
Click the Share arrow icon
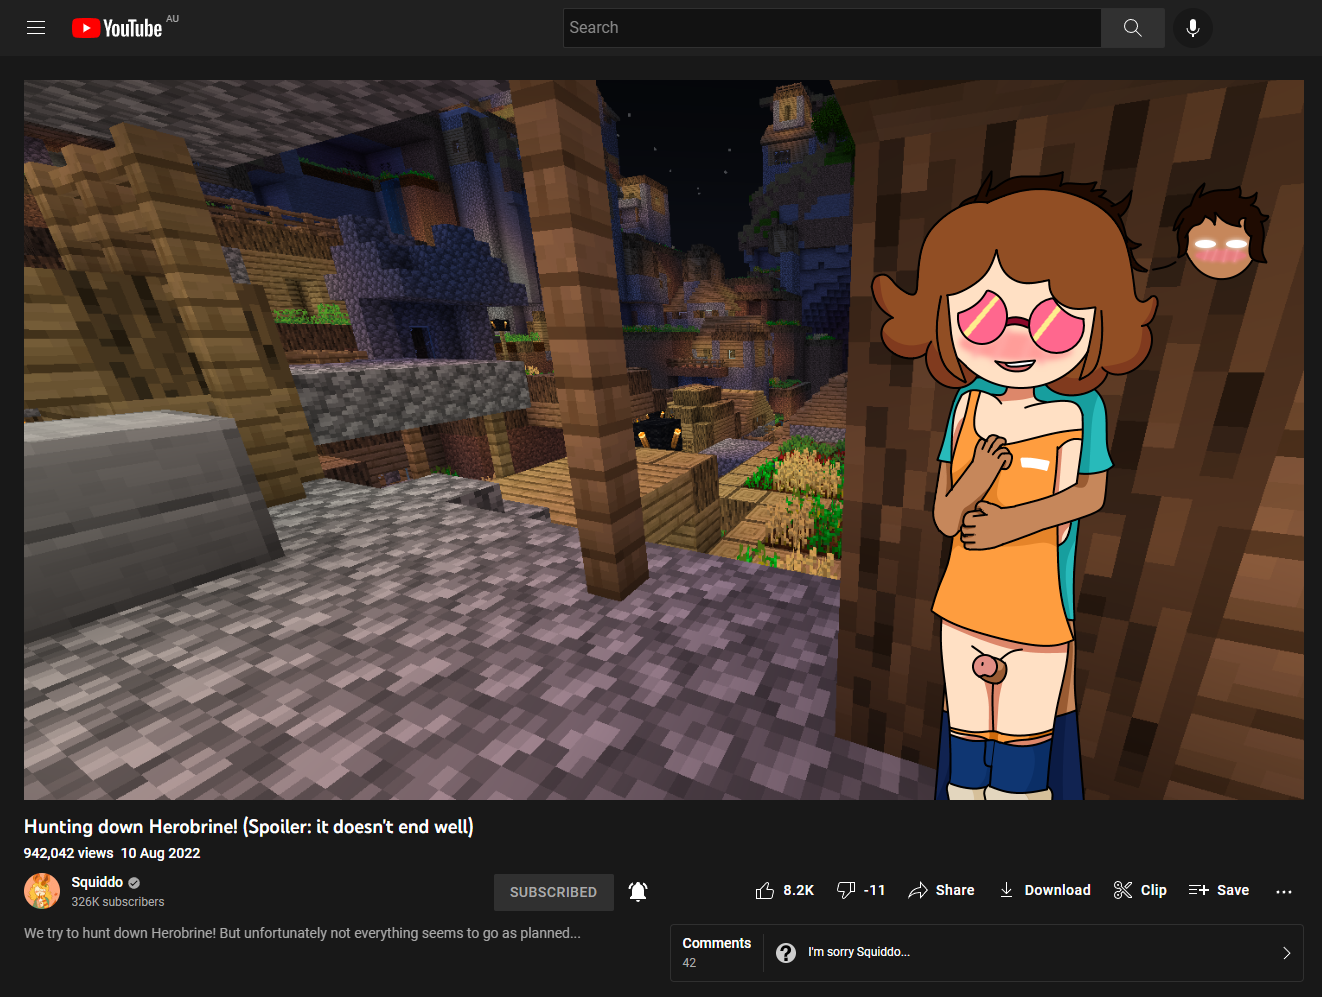click(920, 889)
